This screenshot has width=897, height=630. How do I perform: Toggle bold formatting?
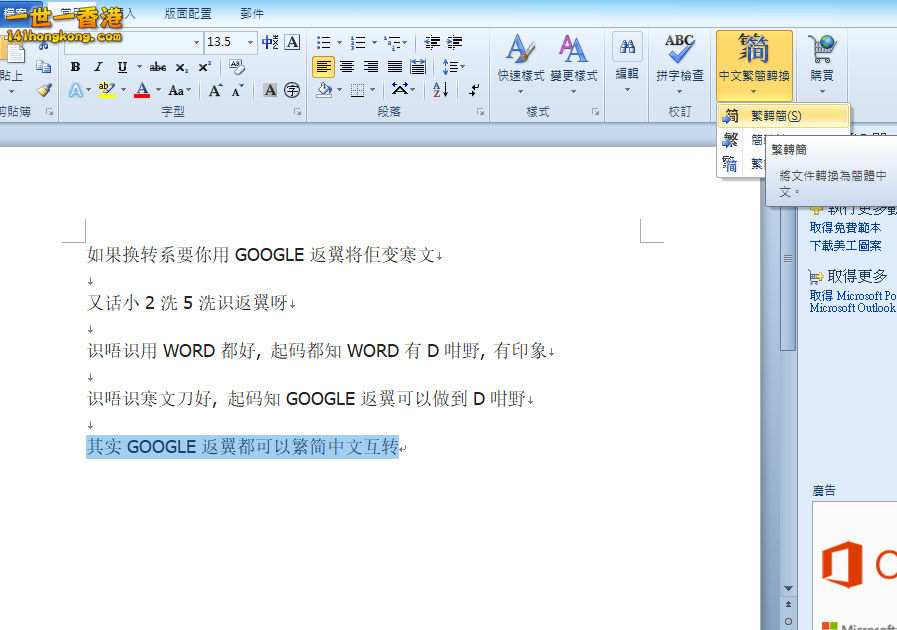coord(75,67)
